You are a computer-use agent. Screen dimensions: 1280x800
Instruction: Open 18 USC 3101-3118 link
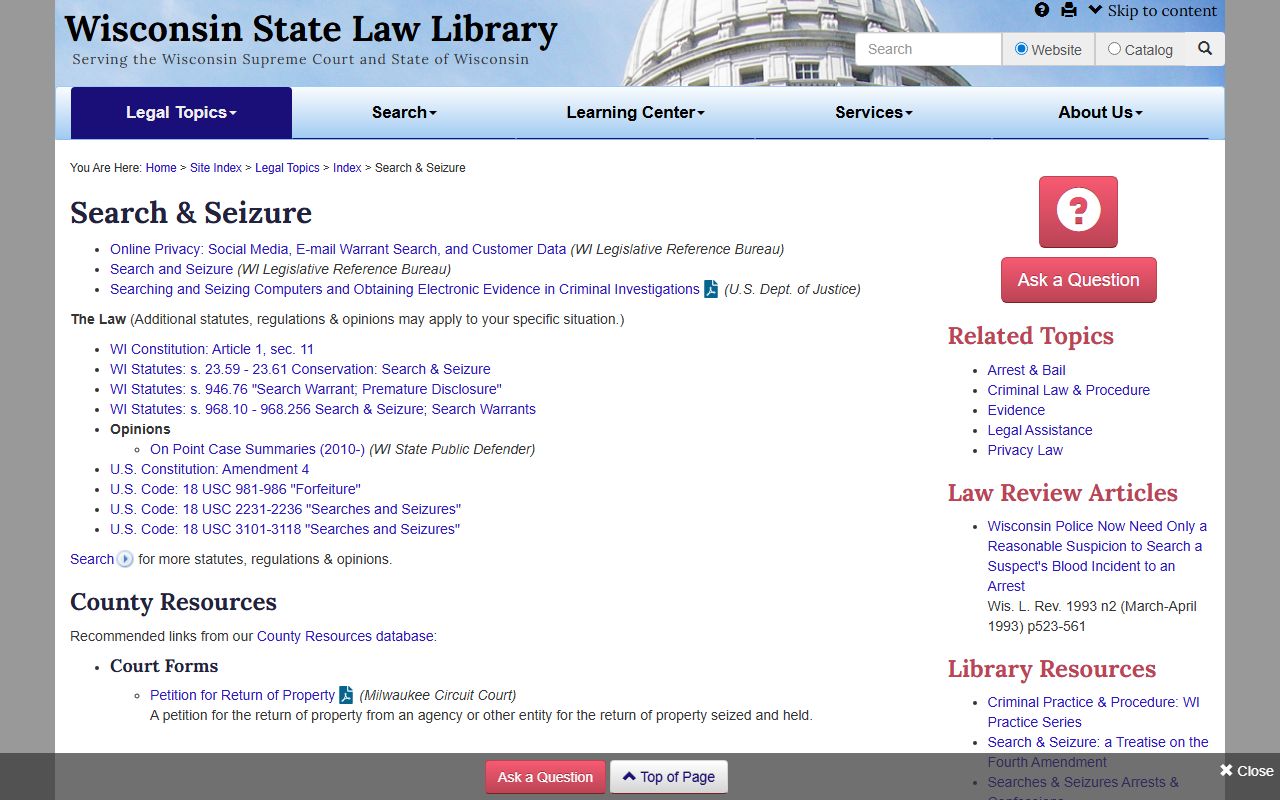(285, 529)
